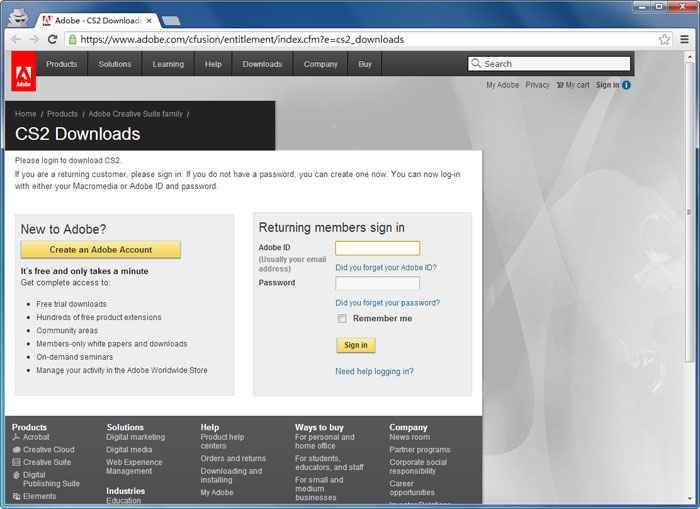Click the browser forward arrow
Image resolution: width=700 pixels, height=509 pixels.
pyautogui.click(x=34, y=39)
